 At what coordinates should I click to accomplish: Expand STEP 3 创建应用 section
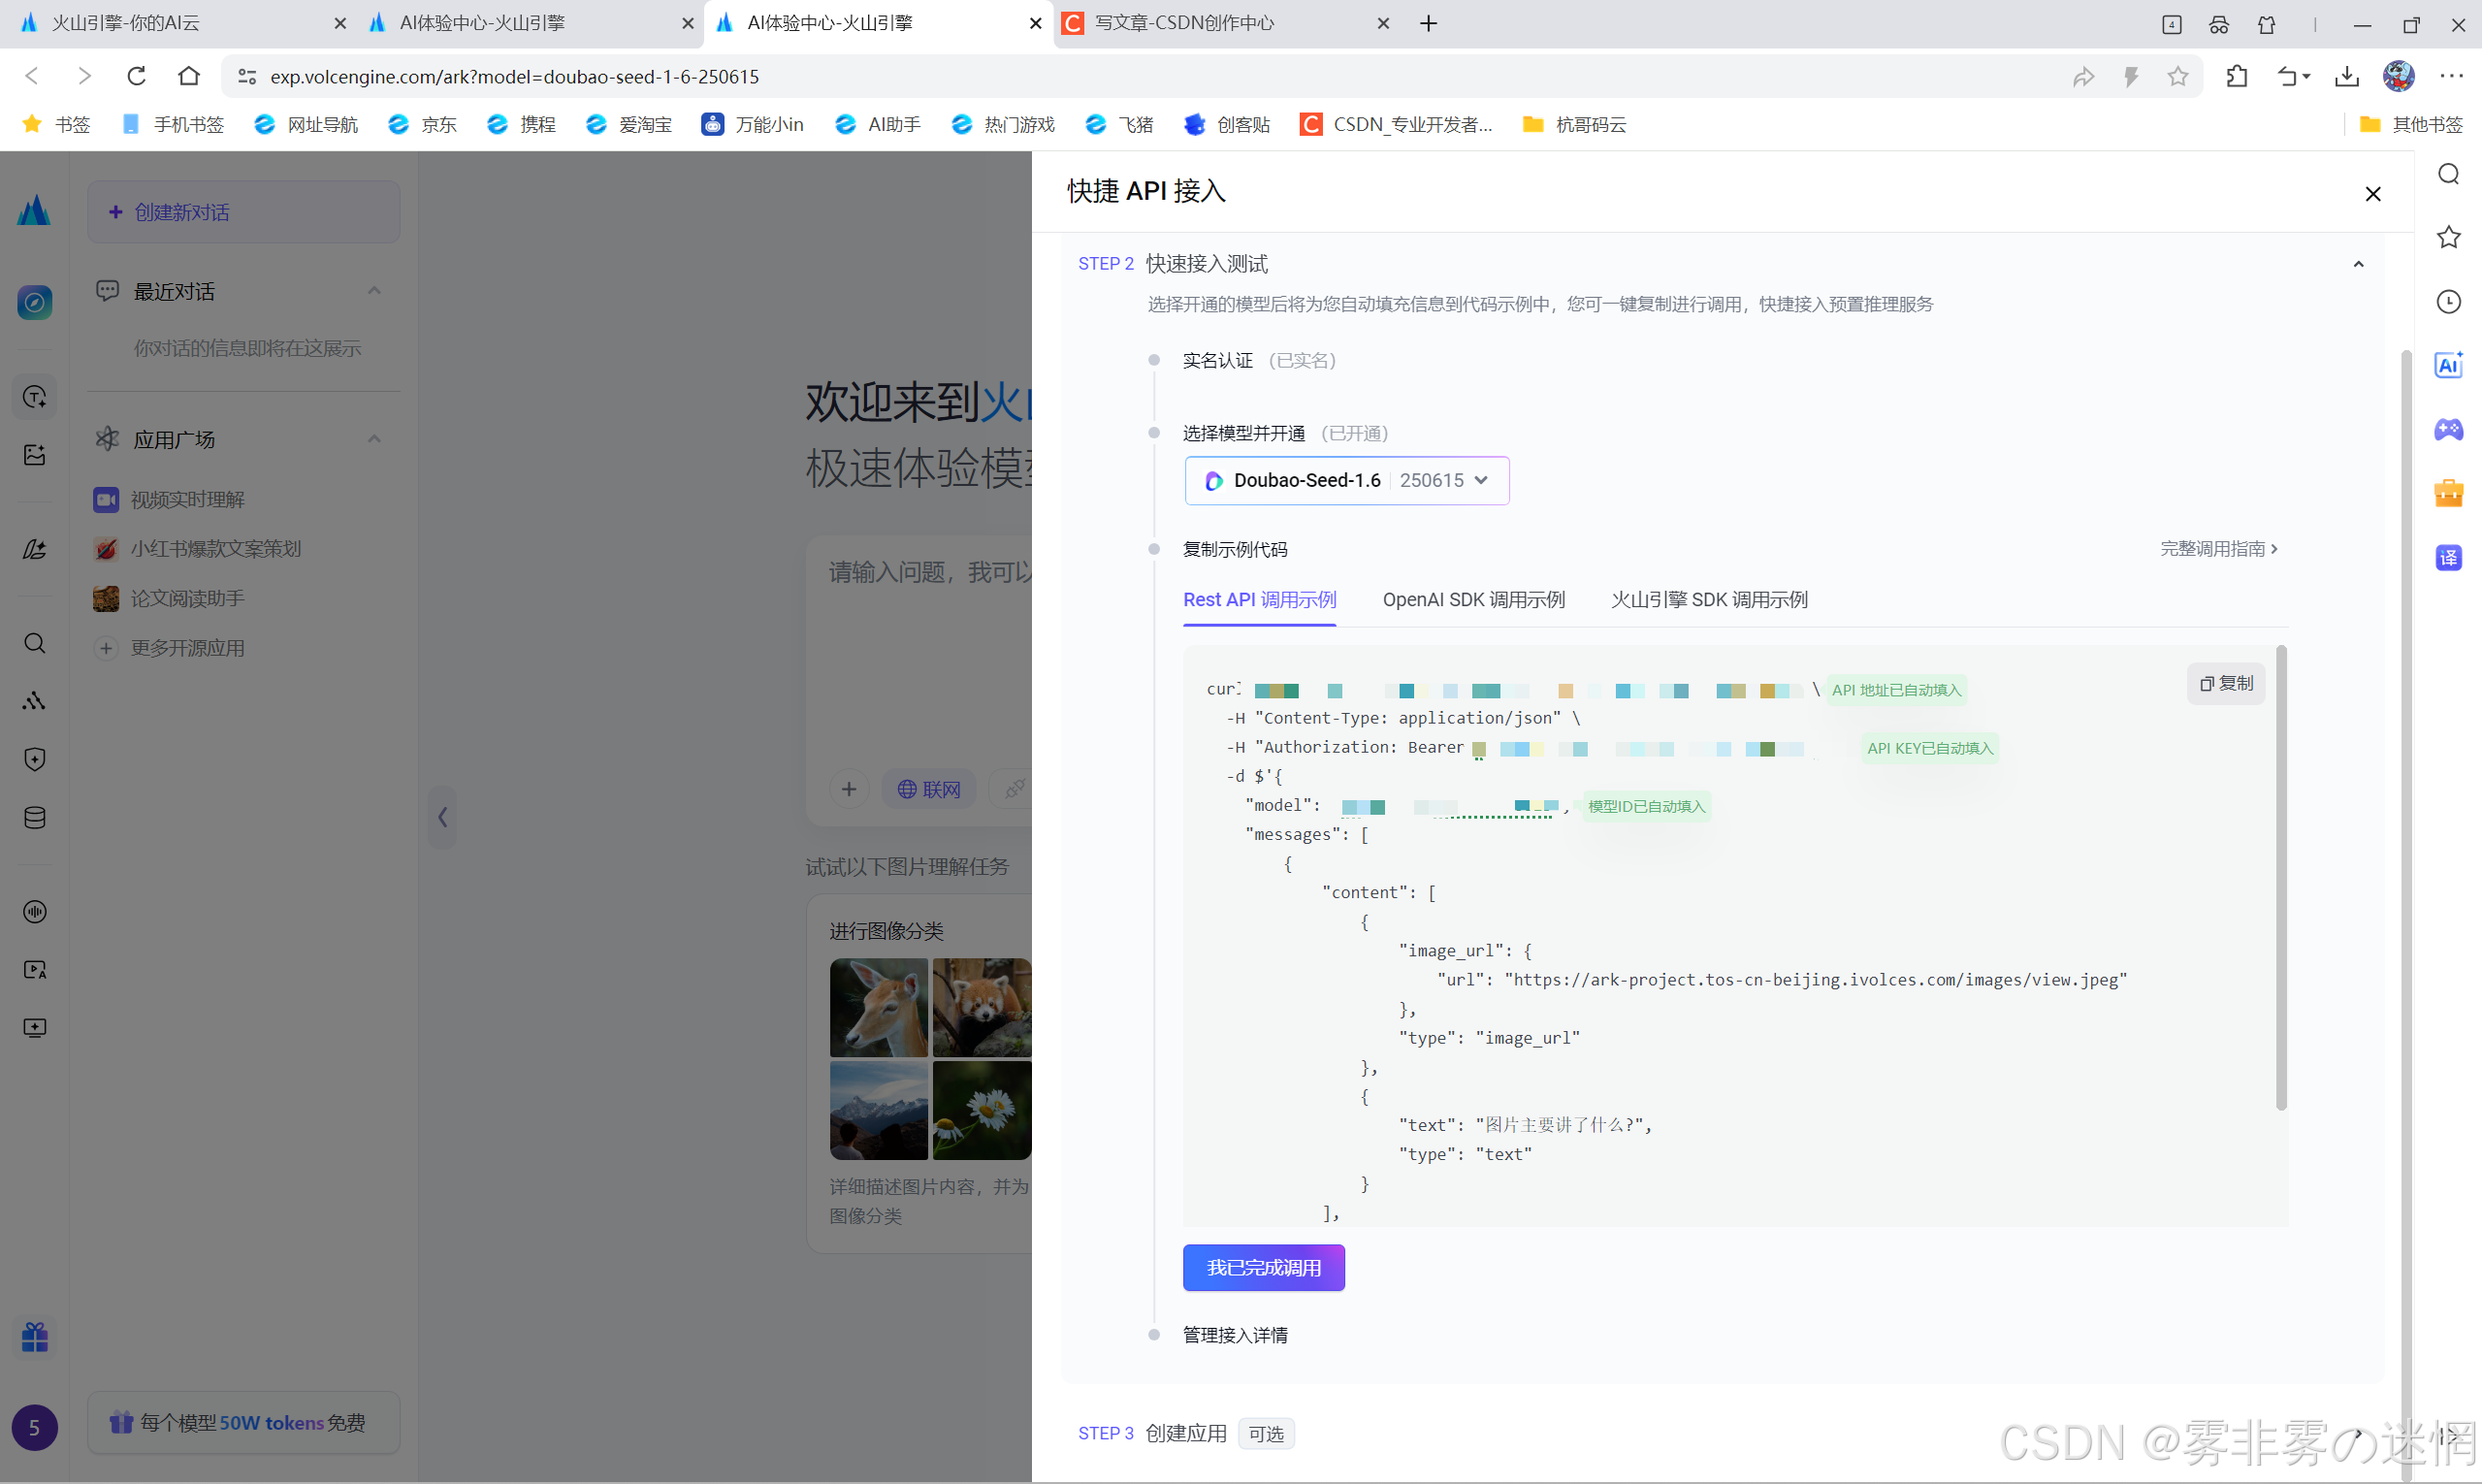coord(2358,1434)
